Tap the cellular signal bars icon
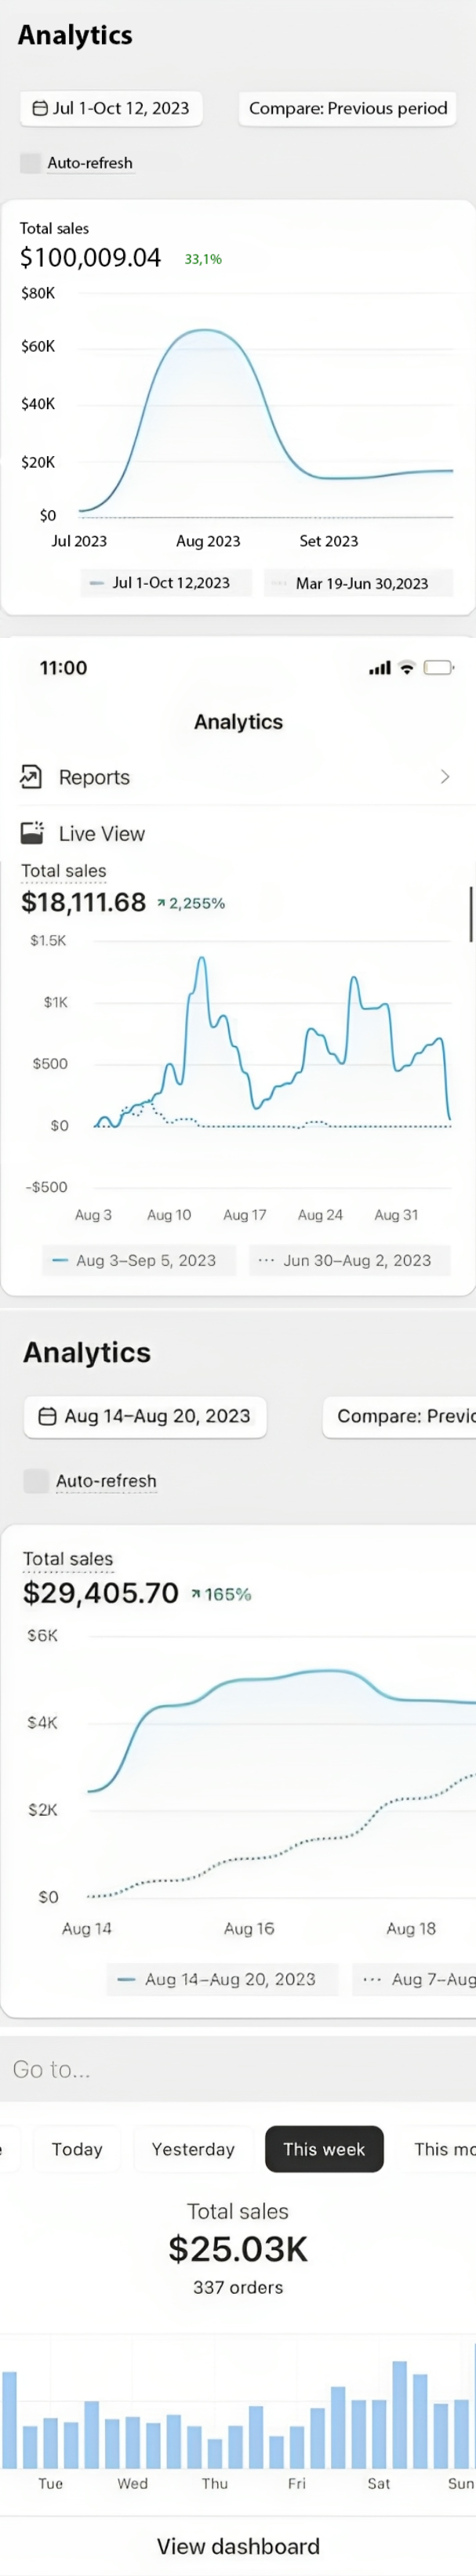The width and height of the screenshot is (476, 2576). pyautogui.click(x=380, y=668)
